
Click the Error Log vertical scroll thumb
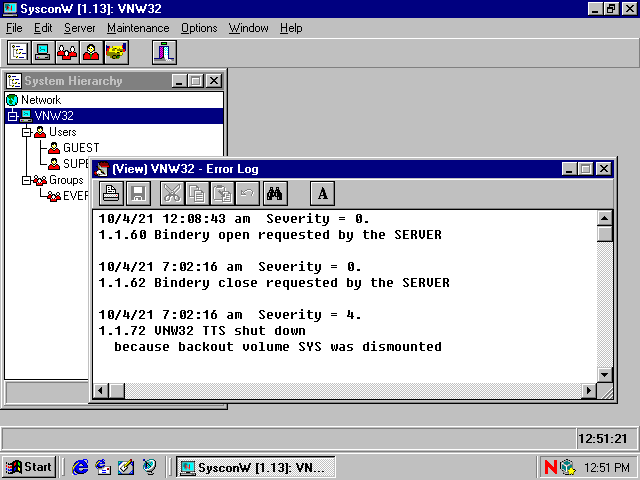604,234
